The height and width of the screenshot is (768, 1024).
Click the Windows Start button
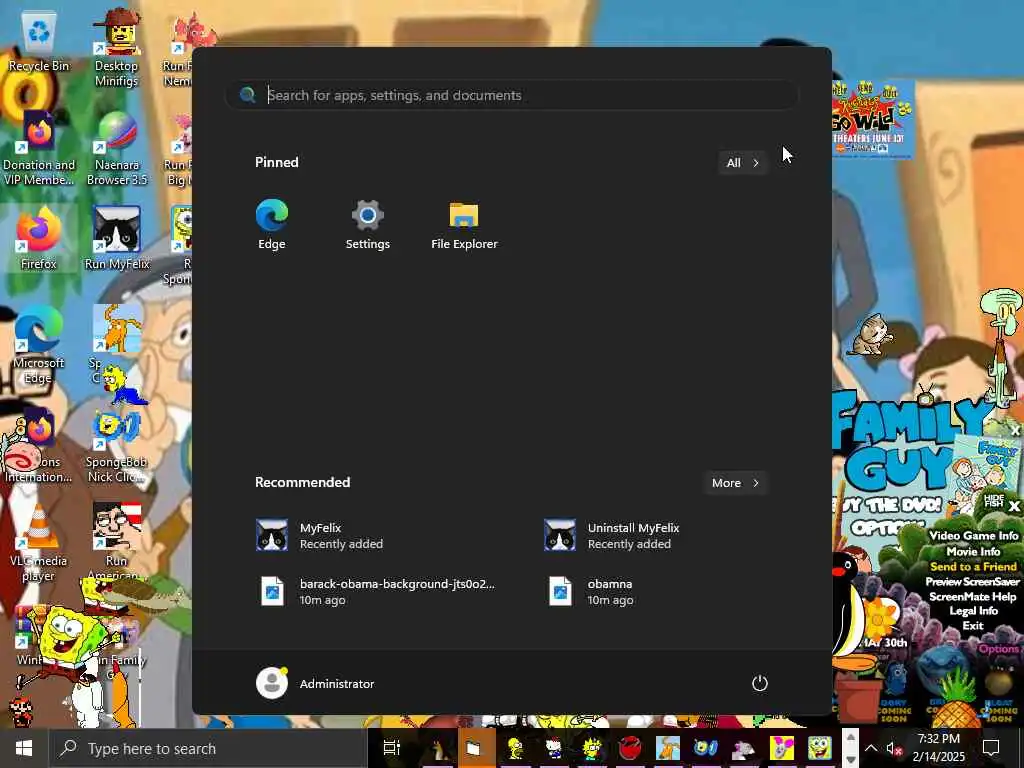24,748
